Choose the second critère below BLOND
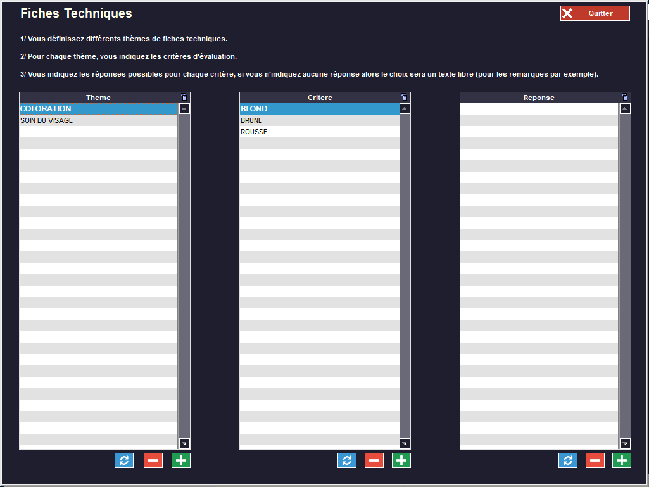The width and height of the screenshot is (649, 487). [319, 120]
